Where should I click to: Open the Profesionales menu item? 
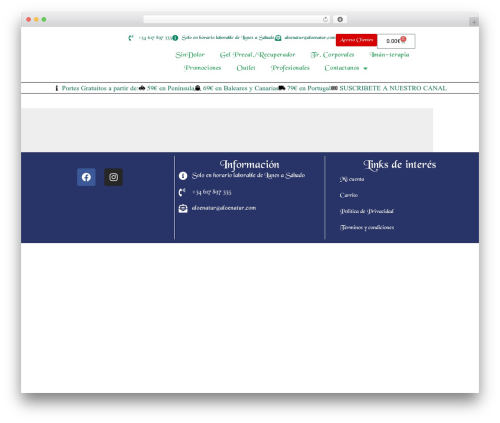click(x=290, y=68)
